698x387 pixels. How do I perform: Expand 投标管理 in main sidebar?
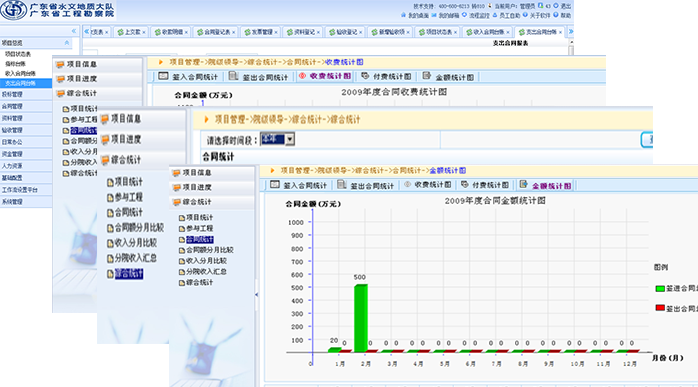(26, 94)
